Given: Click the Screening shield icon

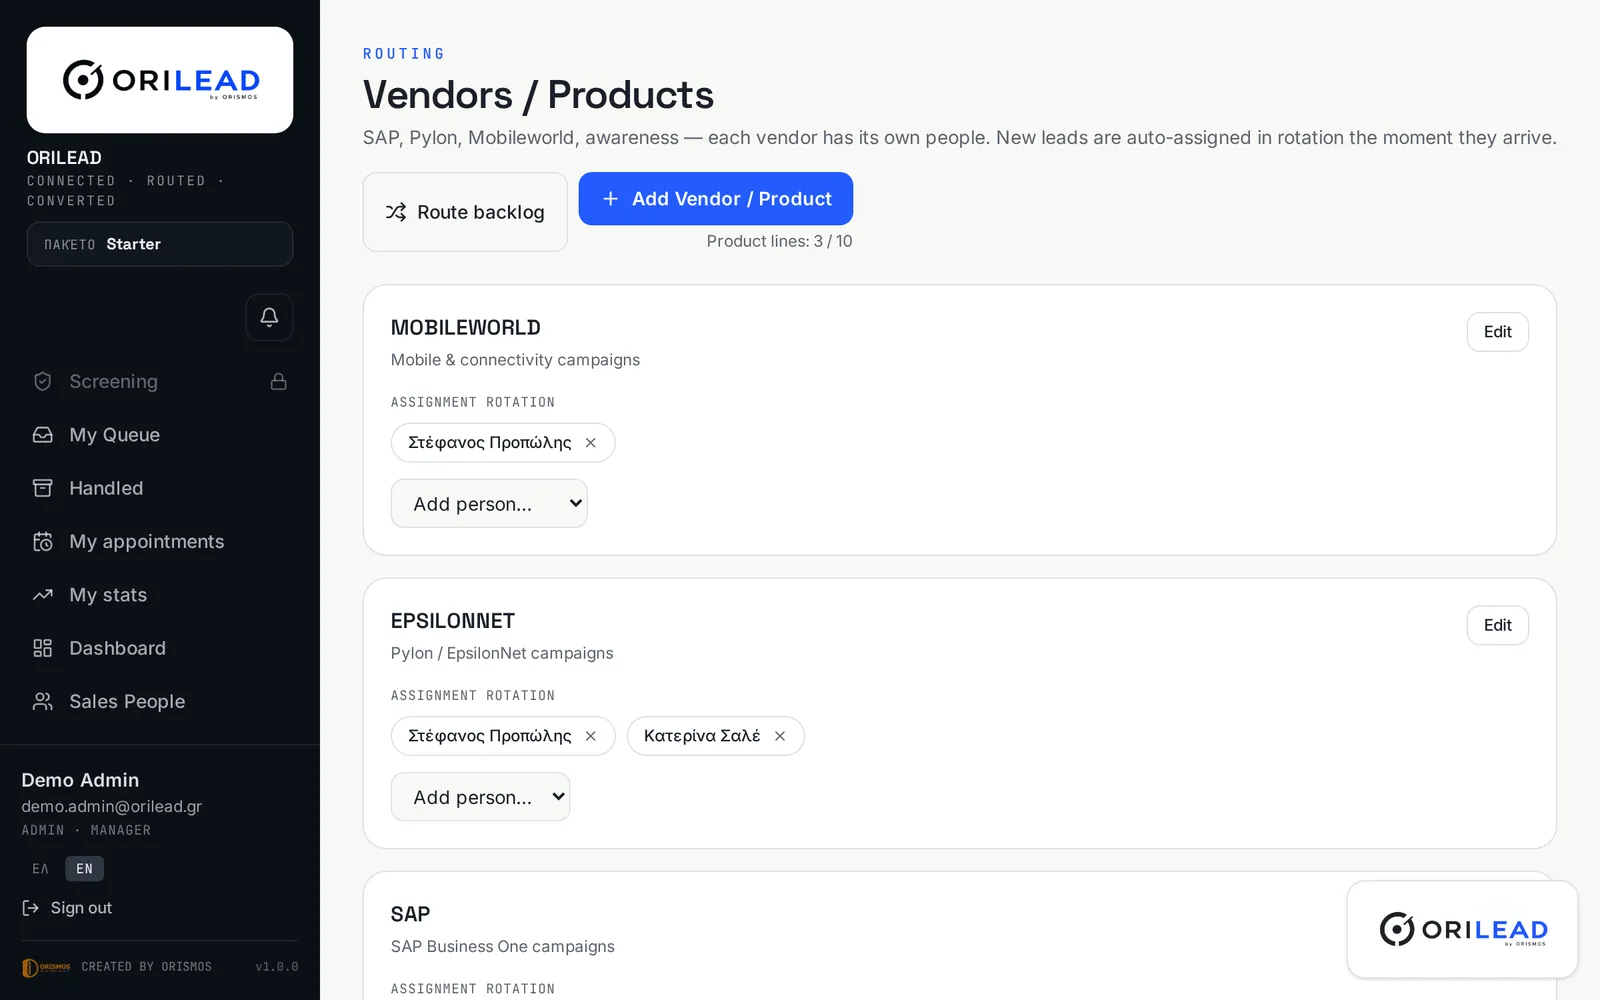Looking at the screenshot, I should pos(42,381).
